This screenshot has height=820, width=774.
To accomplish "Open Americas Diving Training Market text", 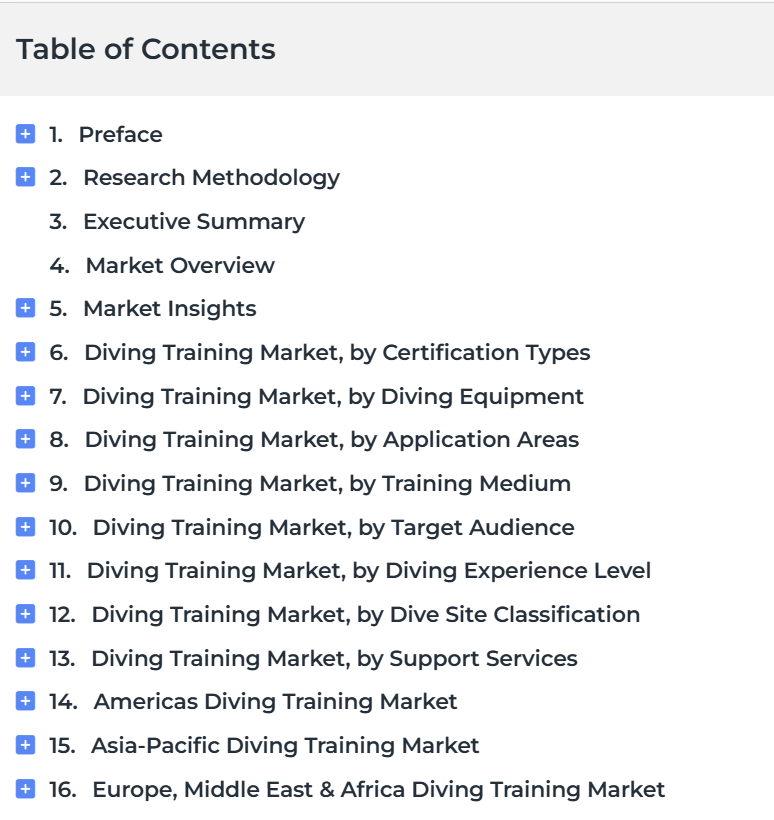I will [x=275, y=702].
